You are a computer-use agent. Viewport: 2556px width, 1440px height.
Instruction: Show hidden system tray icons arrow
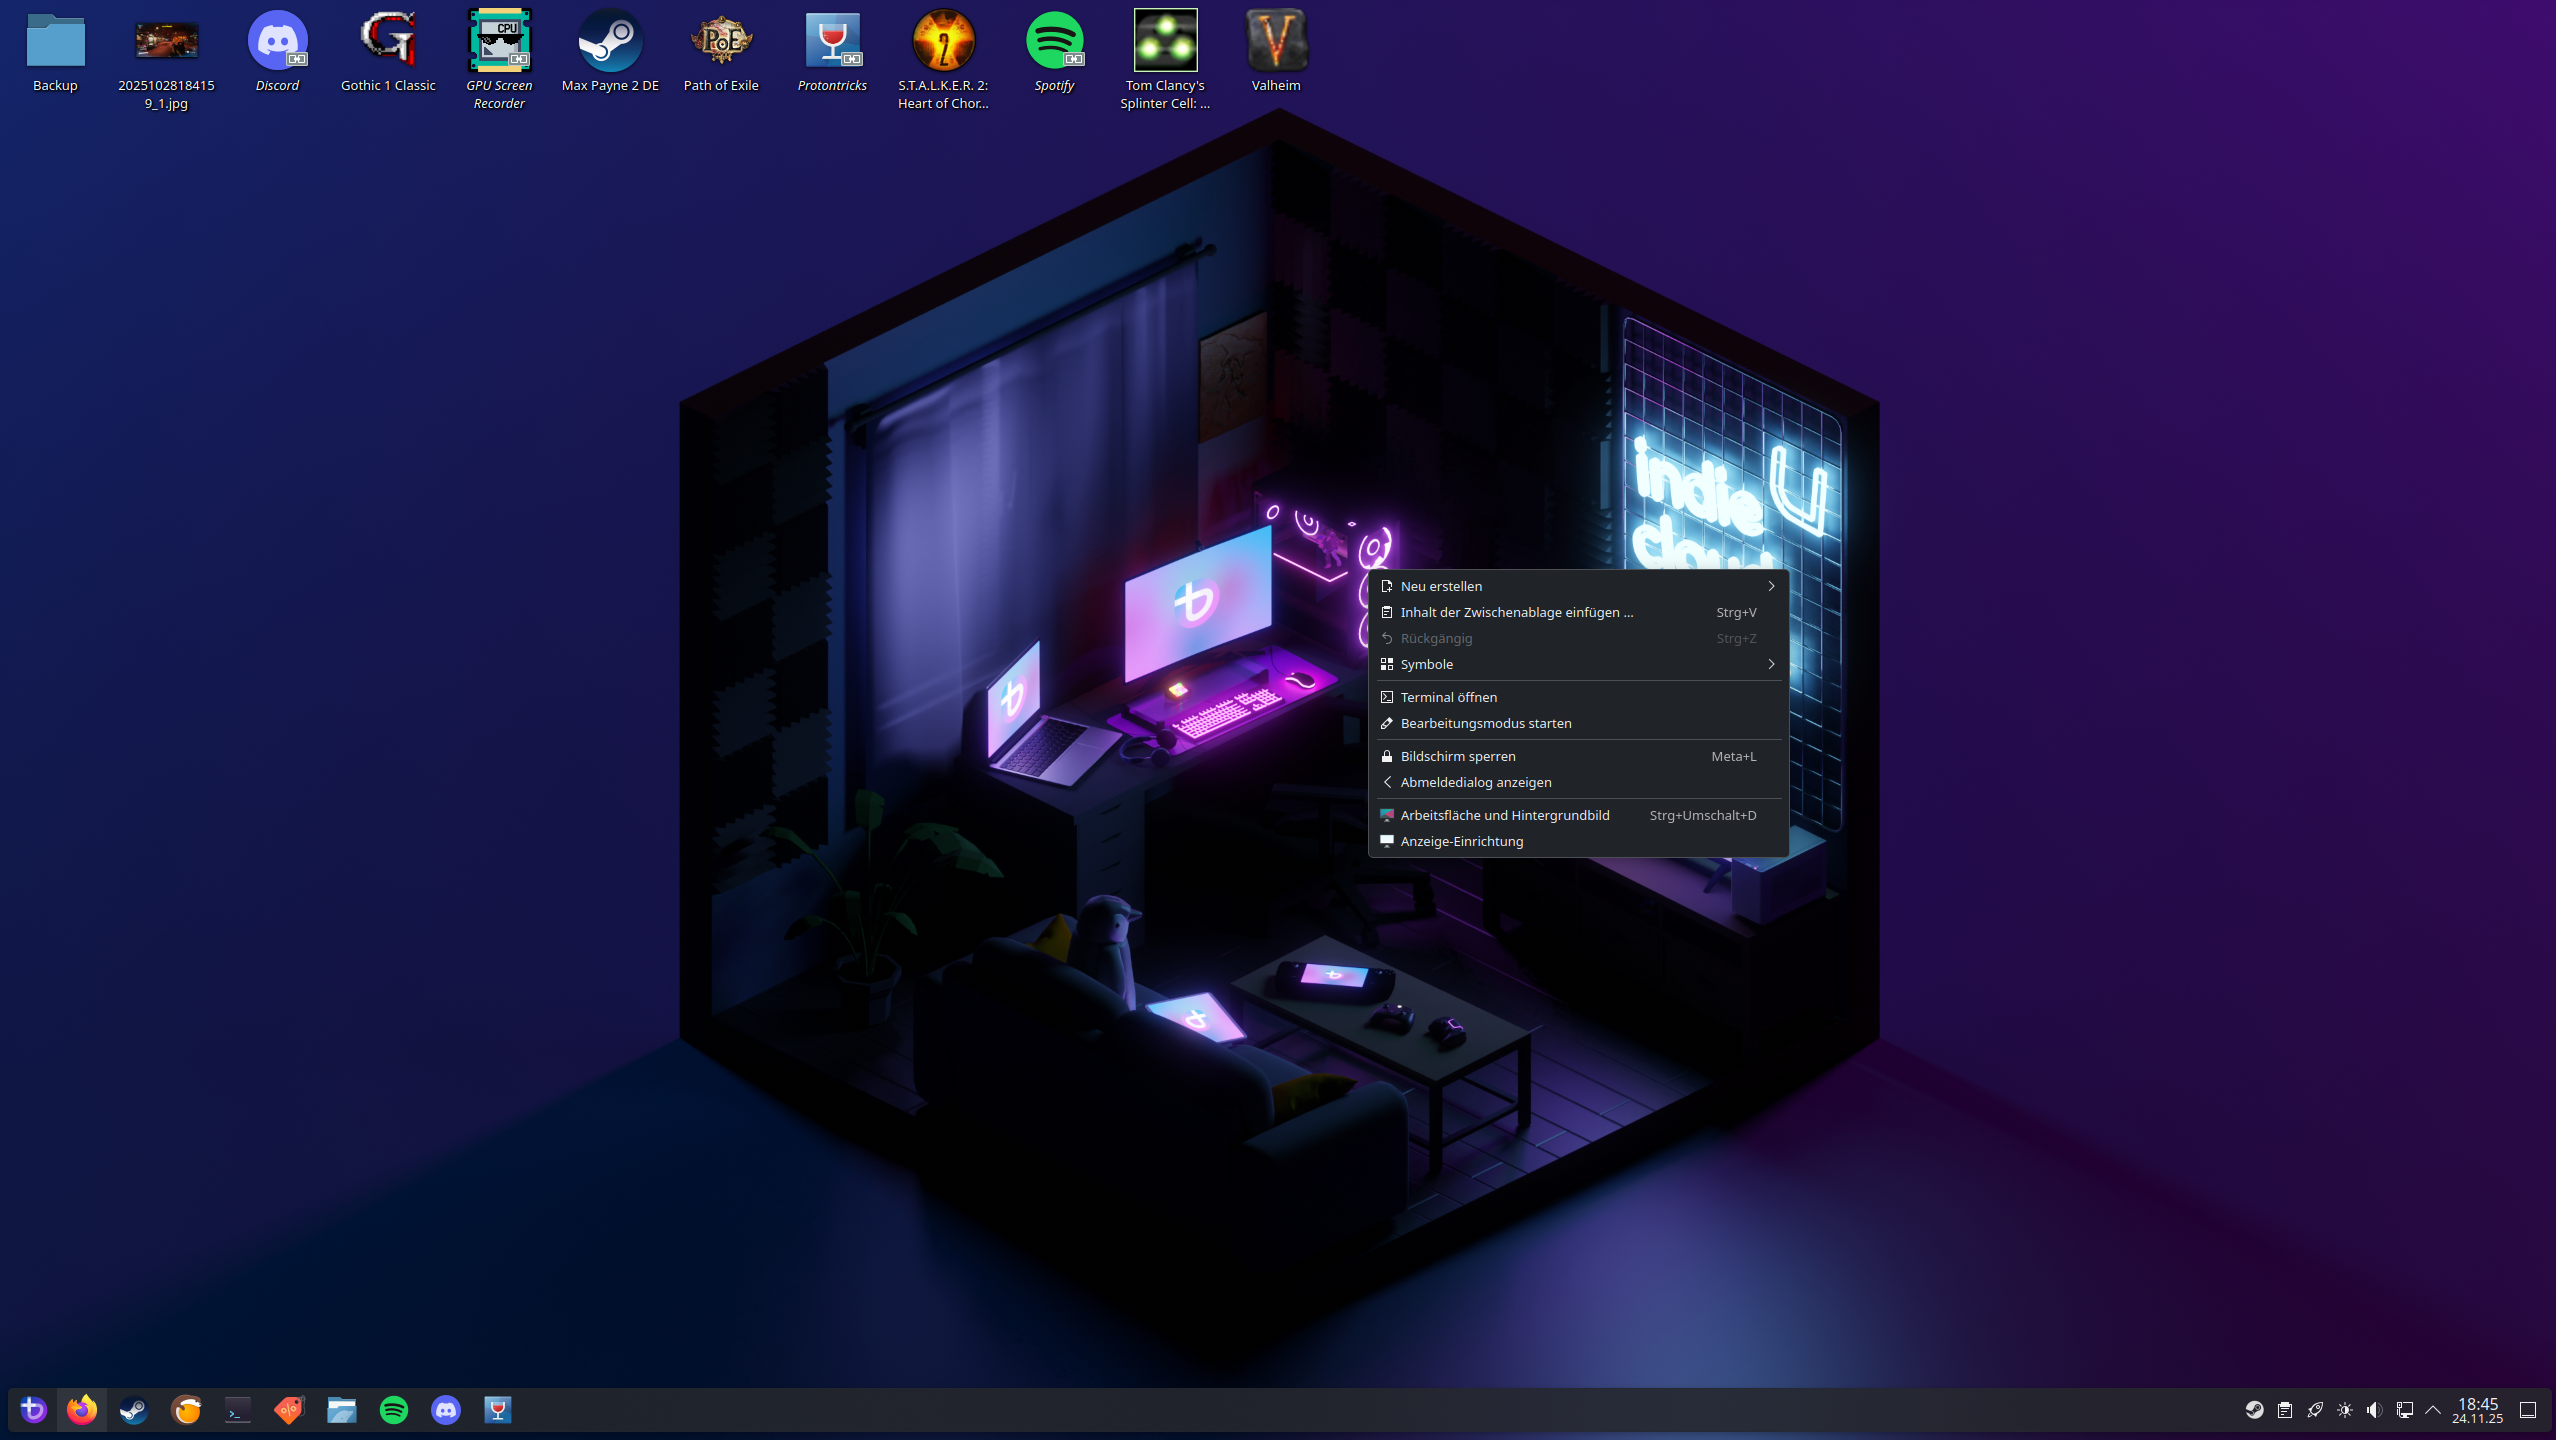point(2433,1410)
